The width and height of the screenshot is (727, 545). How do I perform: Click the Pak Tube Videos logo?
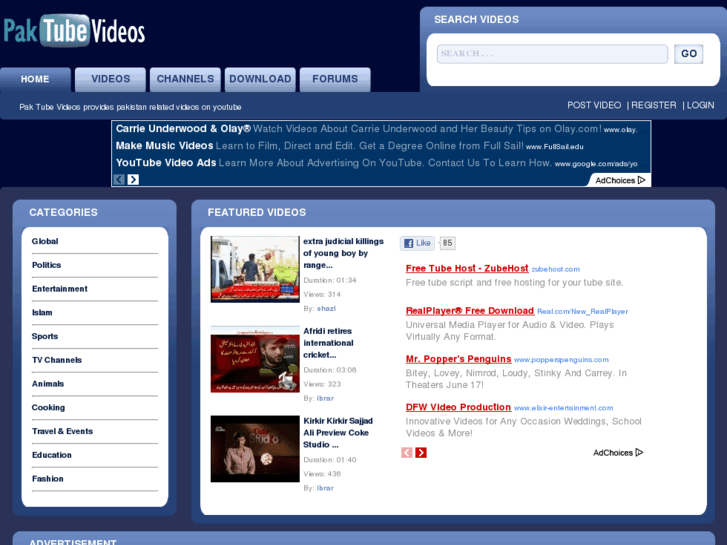(x=74, y=31)
